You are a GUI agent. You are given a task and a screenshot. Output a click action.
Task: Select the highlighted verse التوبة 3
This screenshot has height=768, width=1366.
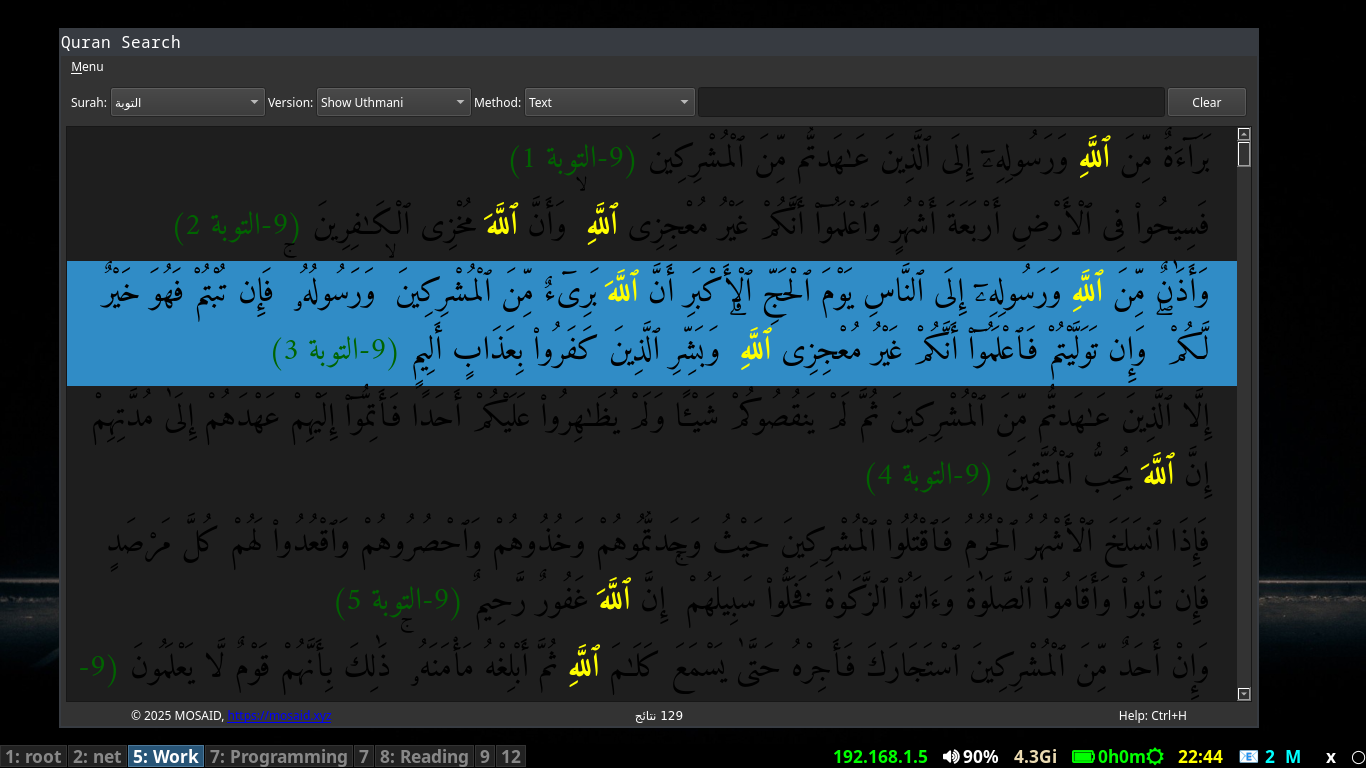[650, 323]
